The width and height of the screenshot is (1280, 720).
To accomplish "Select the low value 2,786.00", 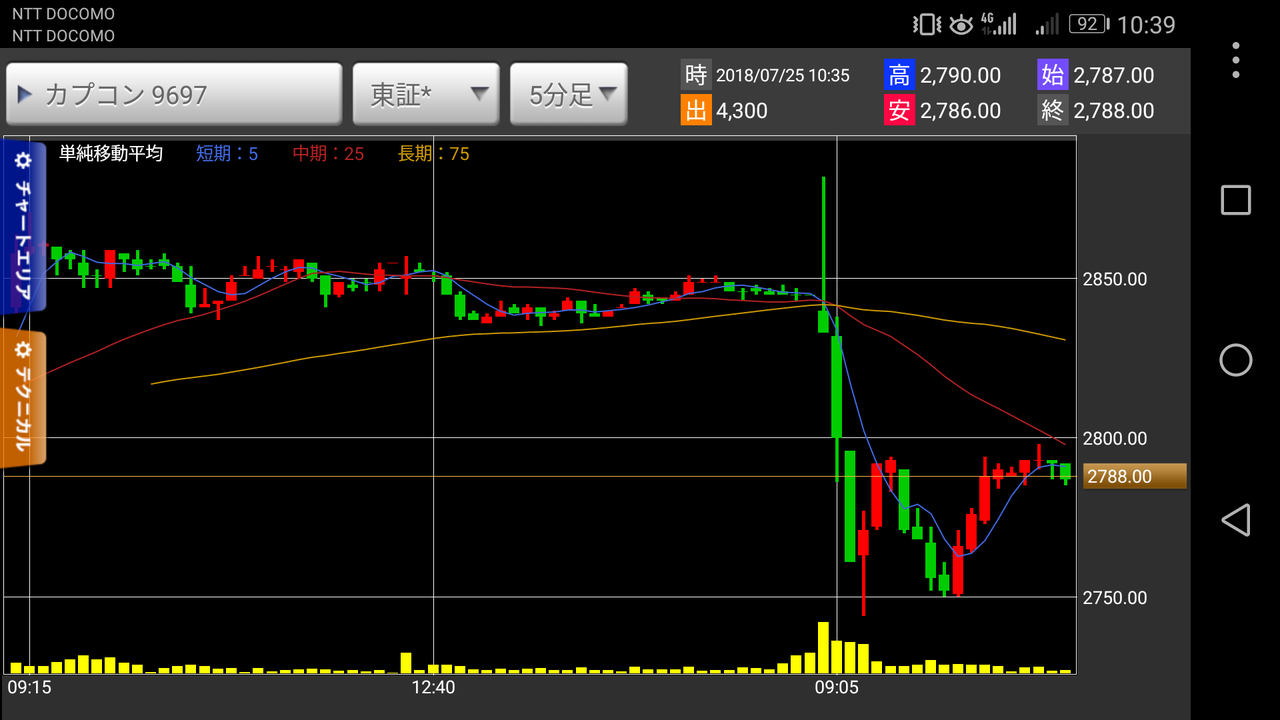I will 960,111.
